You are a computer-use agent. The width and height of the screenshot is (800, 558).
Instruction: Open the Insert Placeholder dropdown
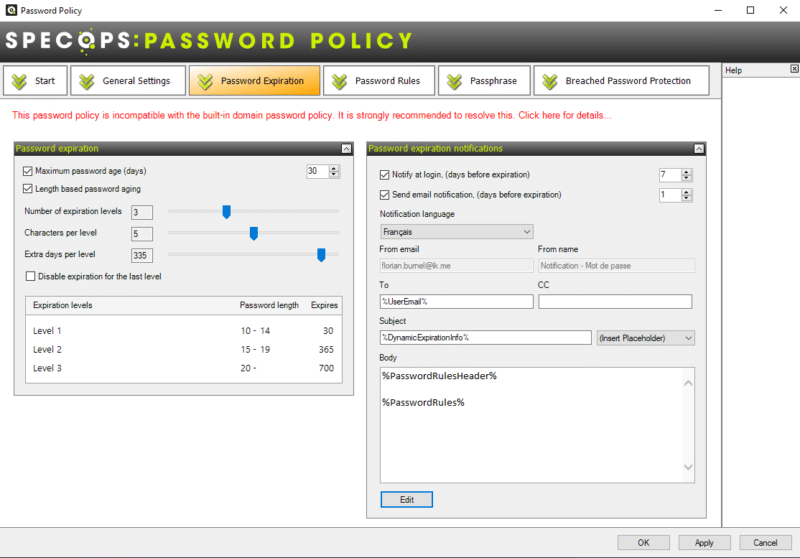click(x=645, y=338)
